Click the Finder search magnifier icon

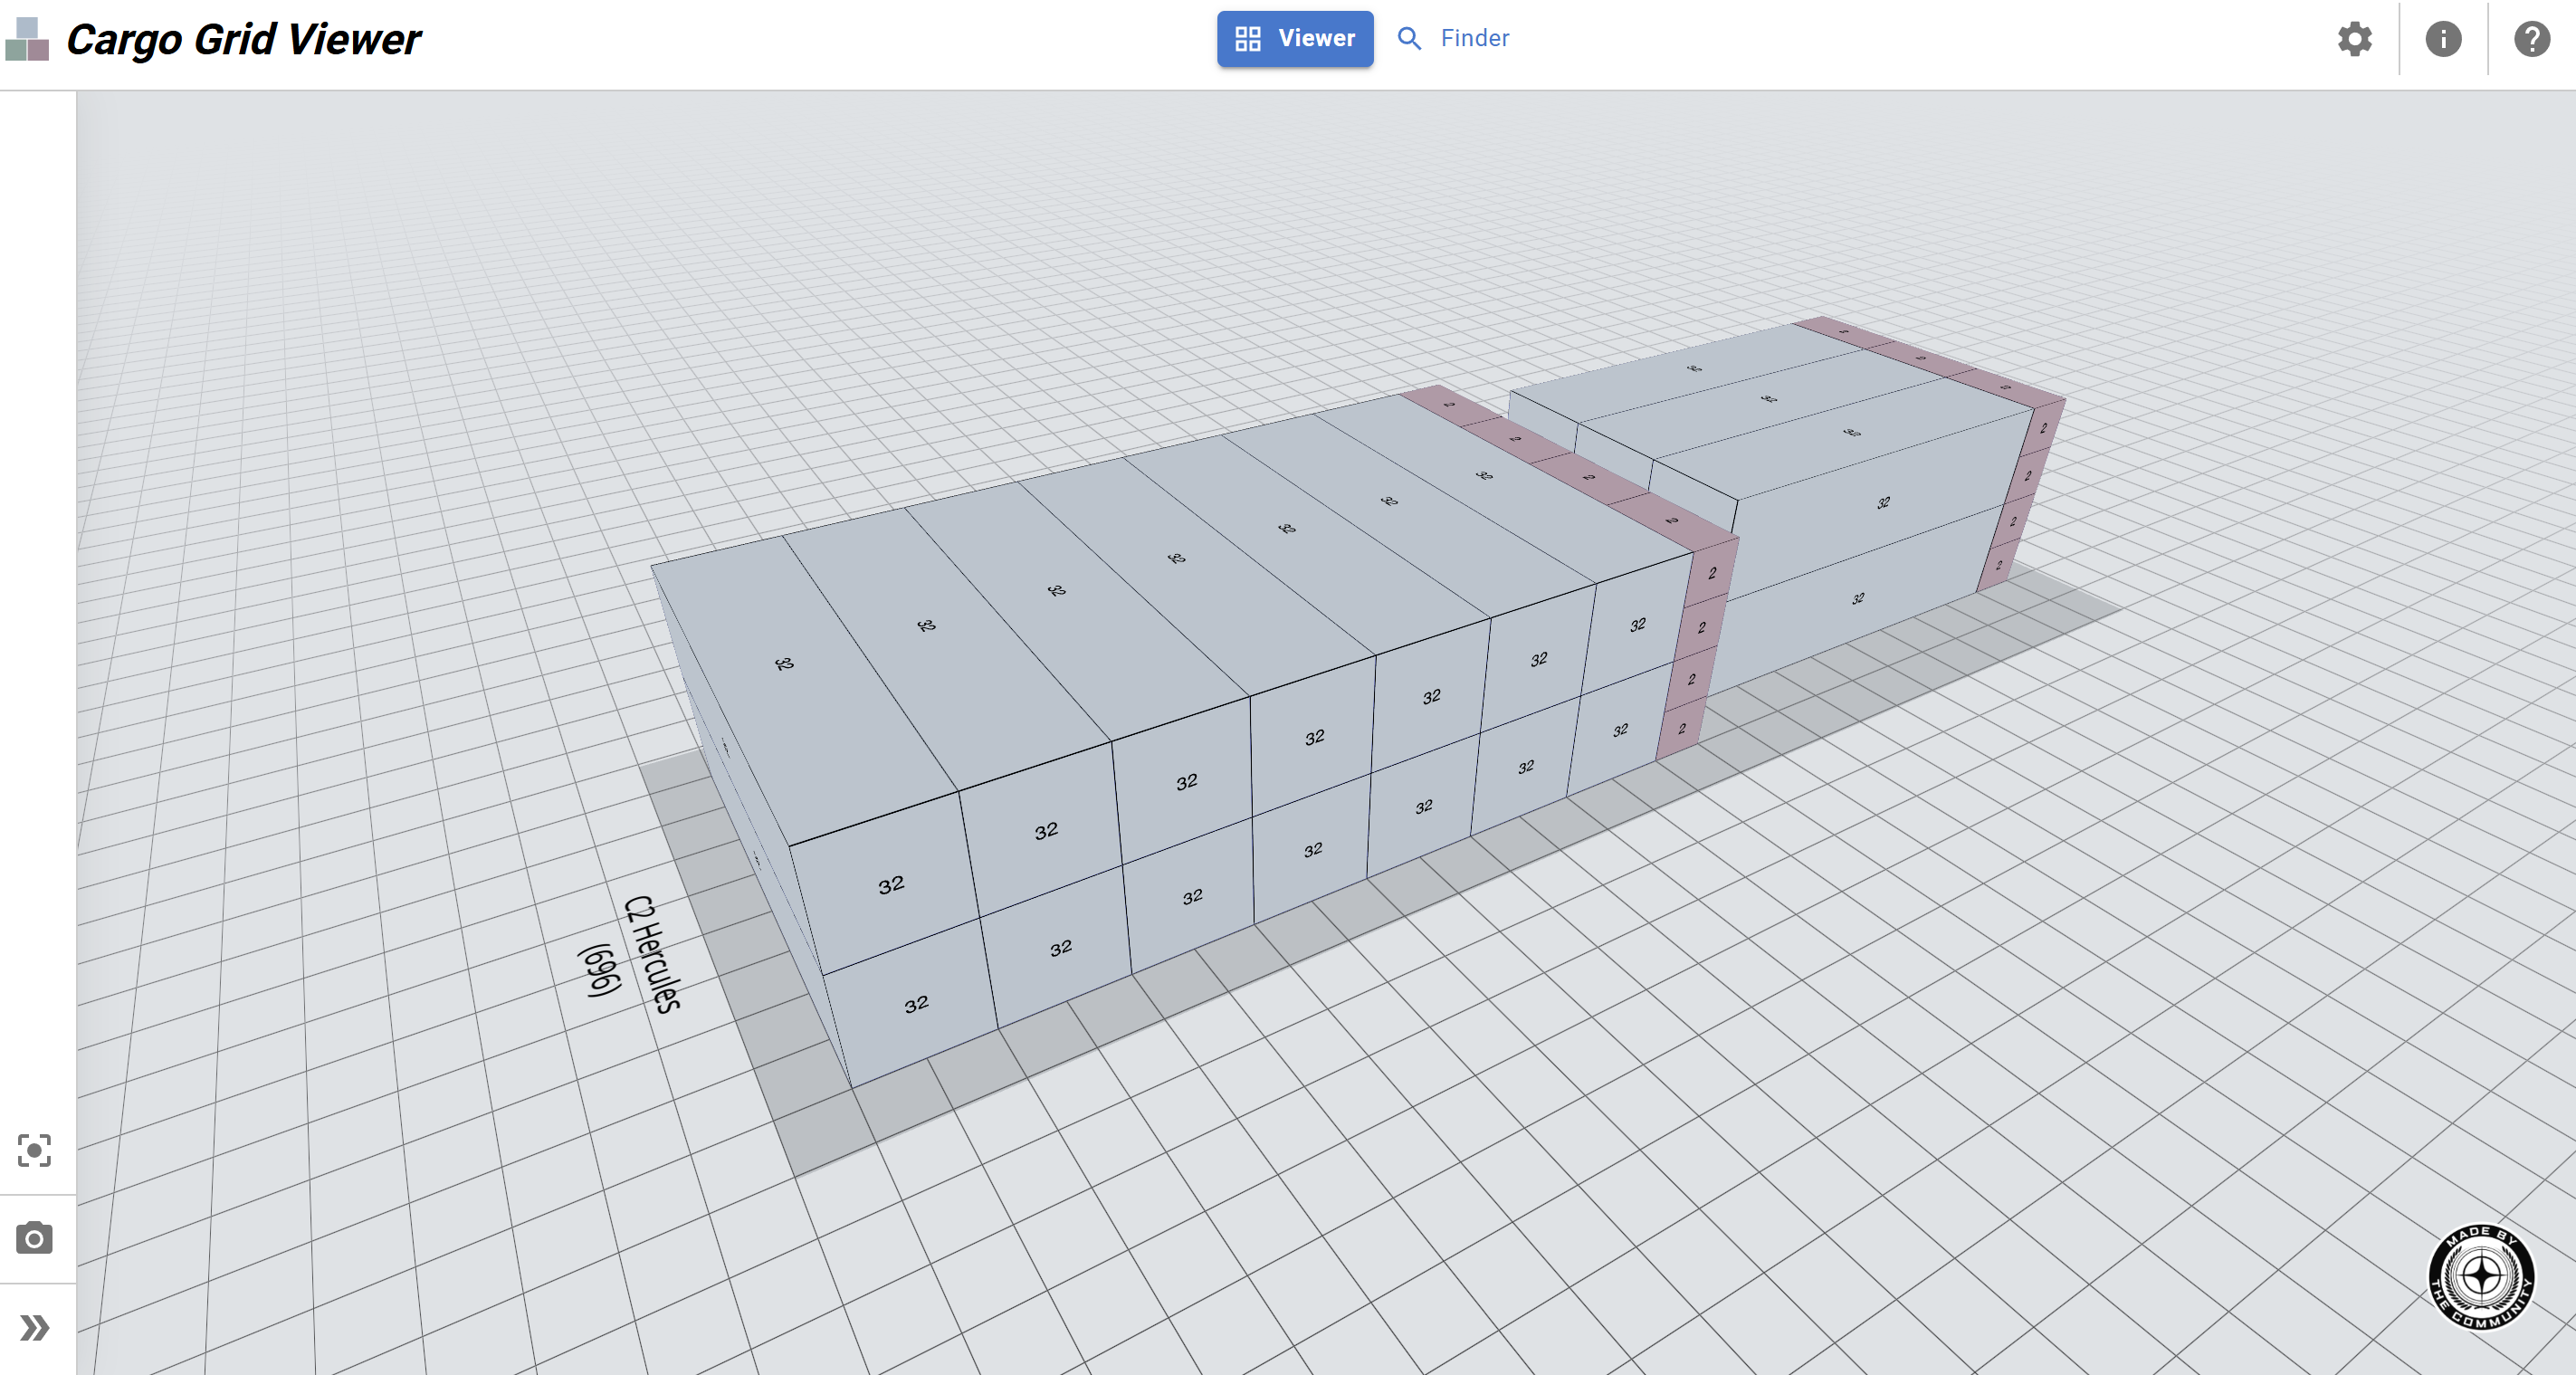pos(1410,38)
